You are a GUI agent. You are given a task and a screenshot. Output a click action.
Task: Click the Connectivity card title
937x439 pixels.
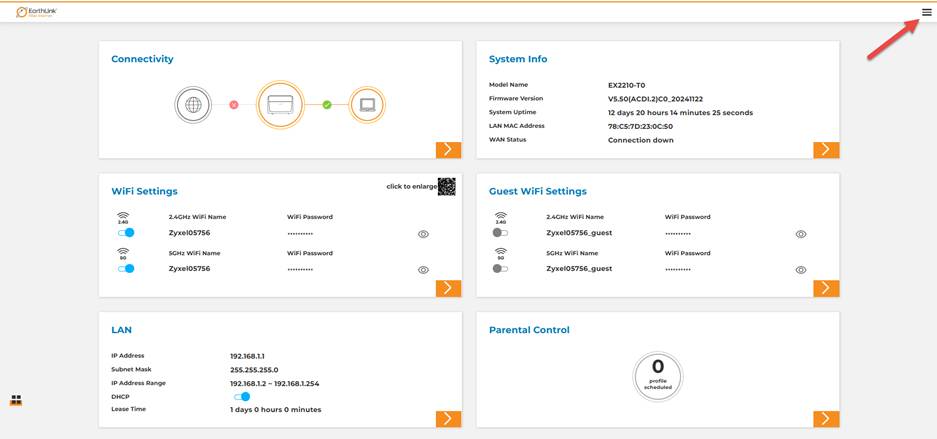[142, 59]
